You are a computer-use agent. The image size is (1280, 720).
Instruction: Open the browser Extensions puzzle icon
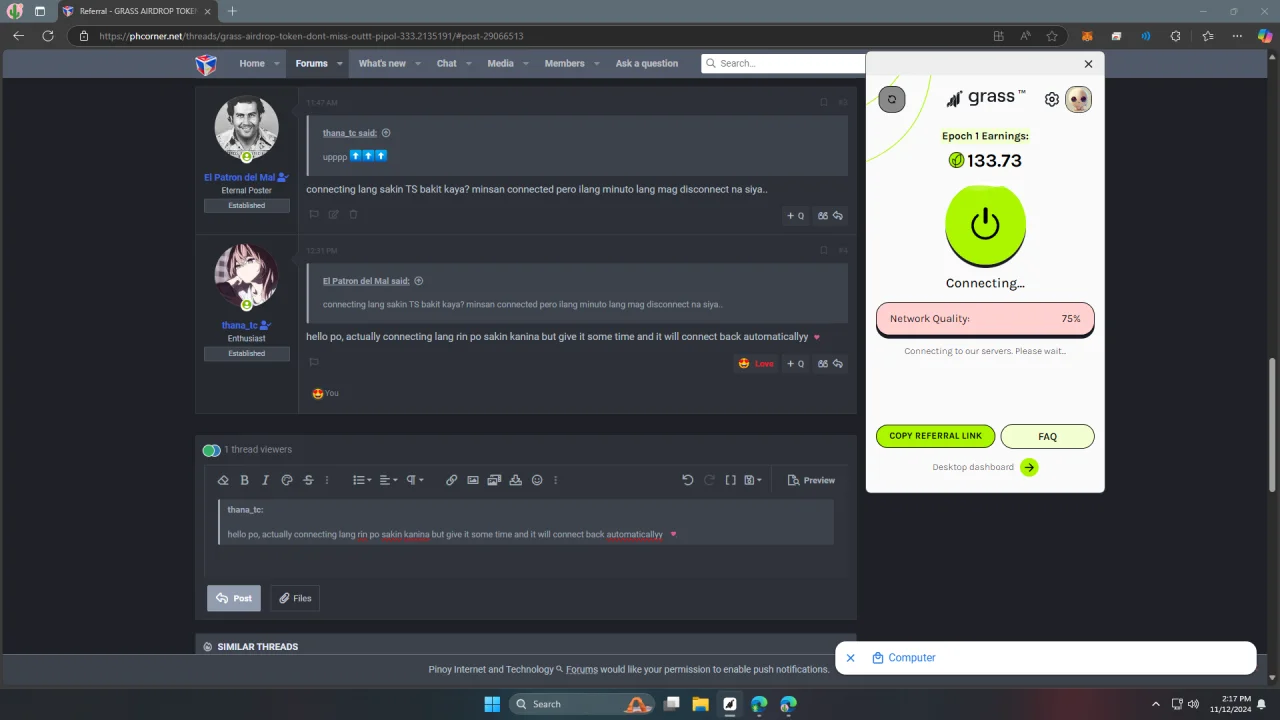(x=1175, y=36)
